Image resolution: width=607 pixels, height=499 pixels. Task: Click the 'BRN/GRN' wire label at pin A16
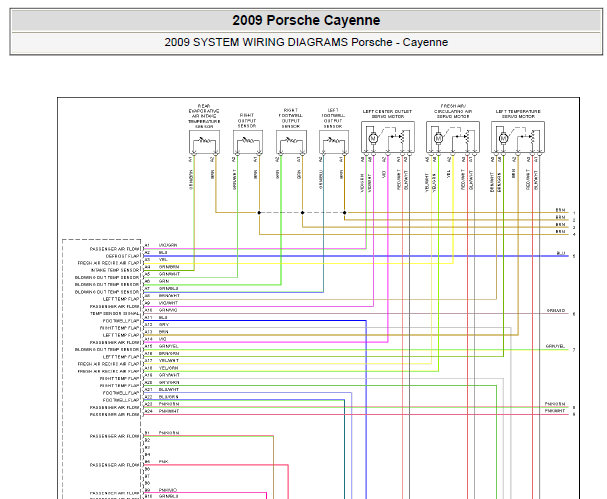tap(169, 354)
